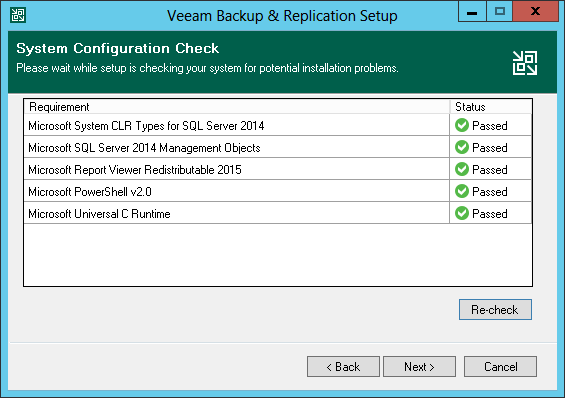Select Microsoft Report Viewer Redistributable 2015 row
This screenshot has width=565, height=398.
click(278, 169)
